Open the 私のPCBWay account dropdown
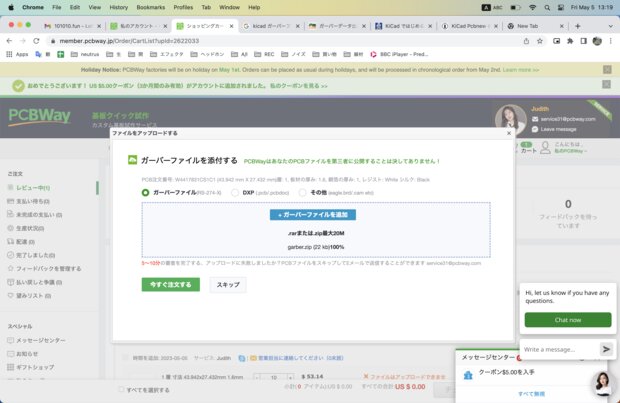This screenshot has height=403, width=620. pos(570,151)
